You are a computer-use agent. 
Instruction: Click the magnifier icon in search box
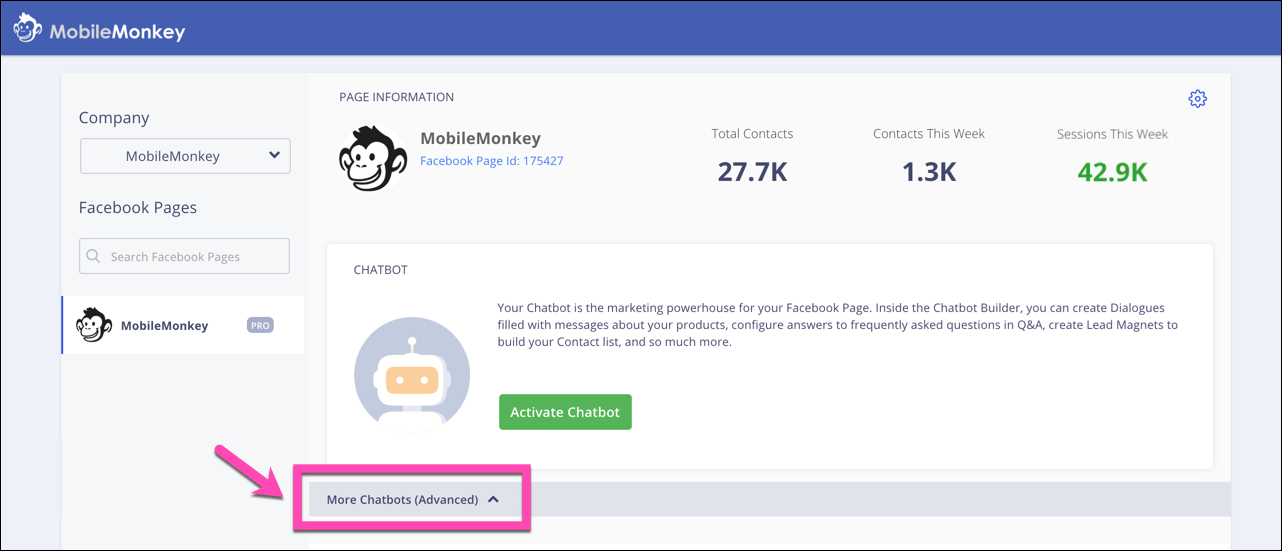click(94, 256)
